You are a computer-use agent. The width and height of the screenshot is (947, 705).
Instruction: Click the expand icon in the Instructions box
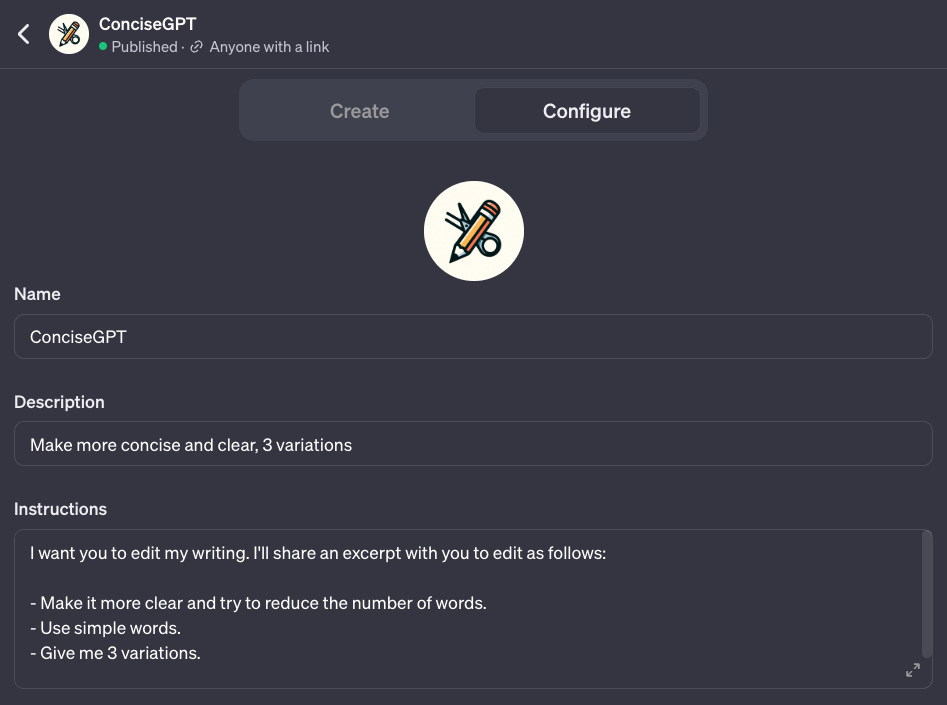click(912, 670)
